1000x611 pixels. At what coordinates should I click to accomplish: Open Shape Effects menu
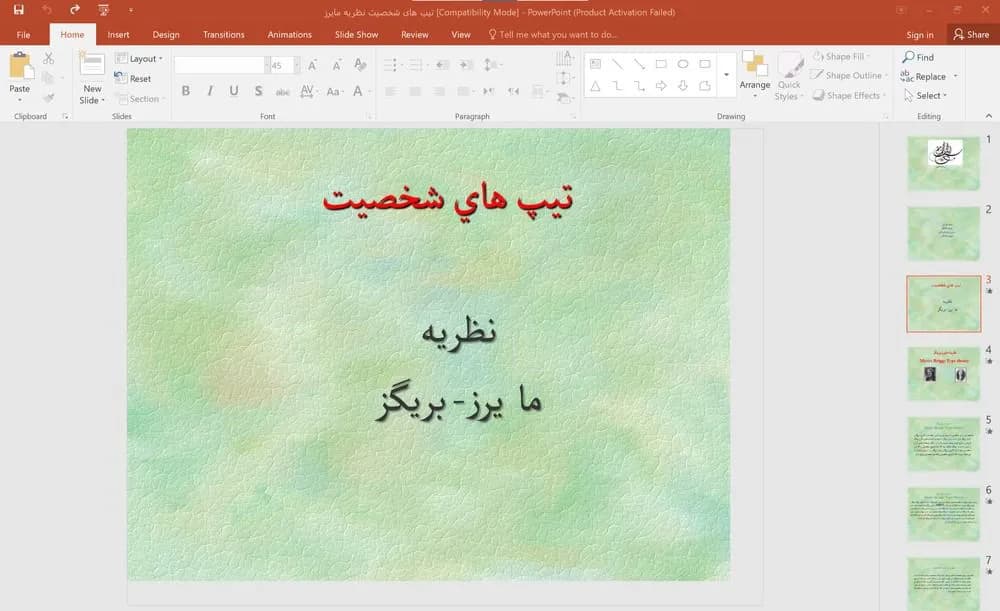[x=849, y=95]
